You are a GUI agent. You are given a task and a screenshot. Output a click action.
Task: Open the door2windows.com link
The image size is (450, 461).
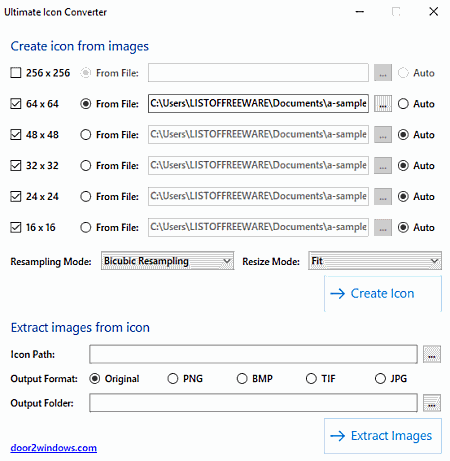point(54,448)
